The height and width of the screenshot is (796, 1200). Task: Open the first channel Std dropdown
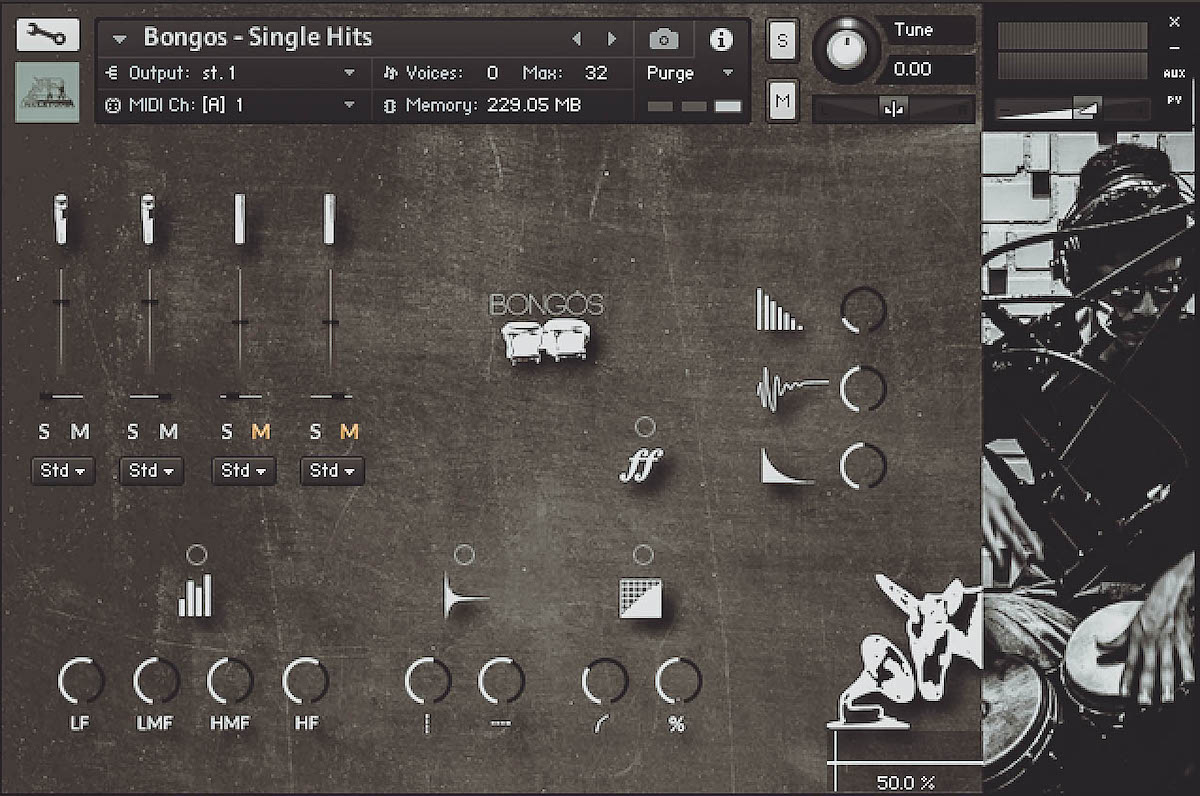[x=63, y=470]
